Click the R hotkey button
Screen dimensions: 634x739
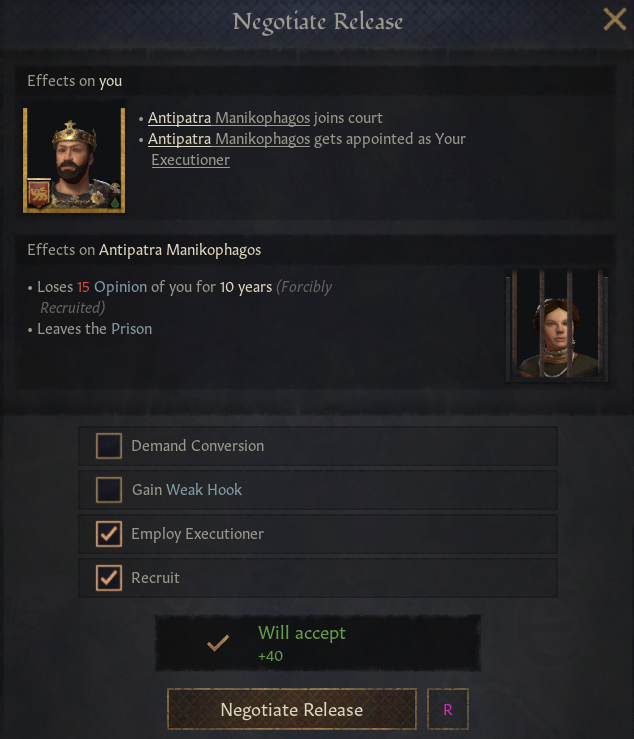click(x=448, y=709)
